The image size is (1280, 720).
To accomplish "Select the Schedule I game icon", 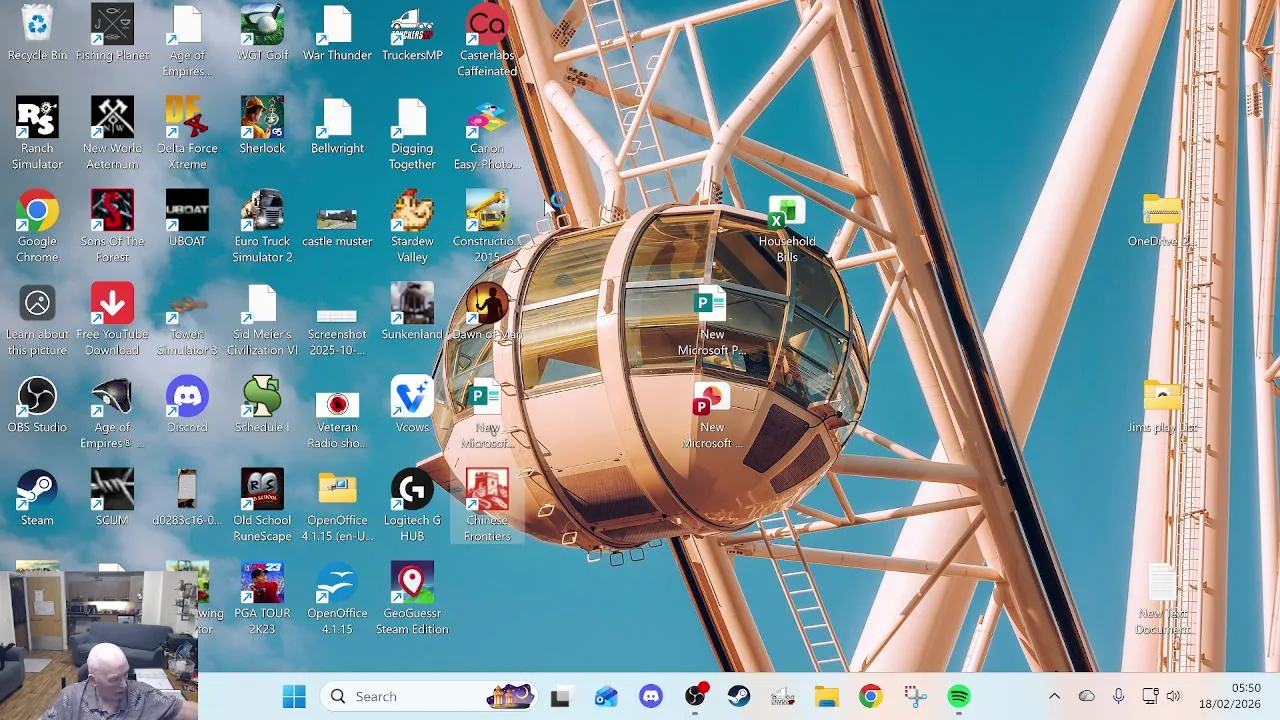I will pos(262,406).
